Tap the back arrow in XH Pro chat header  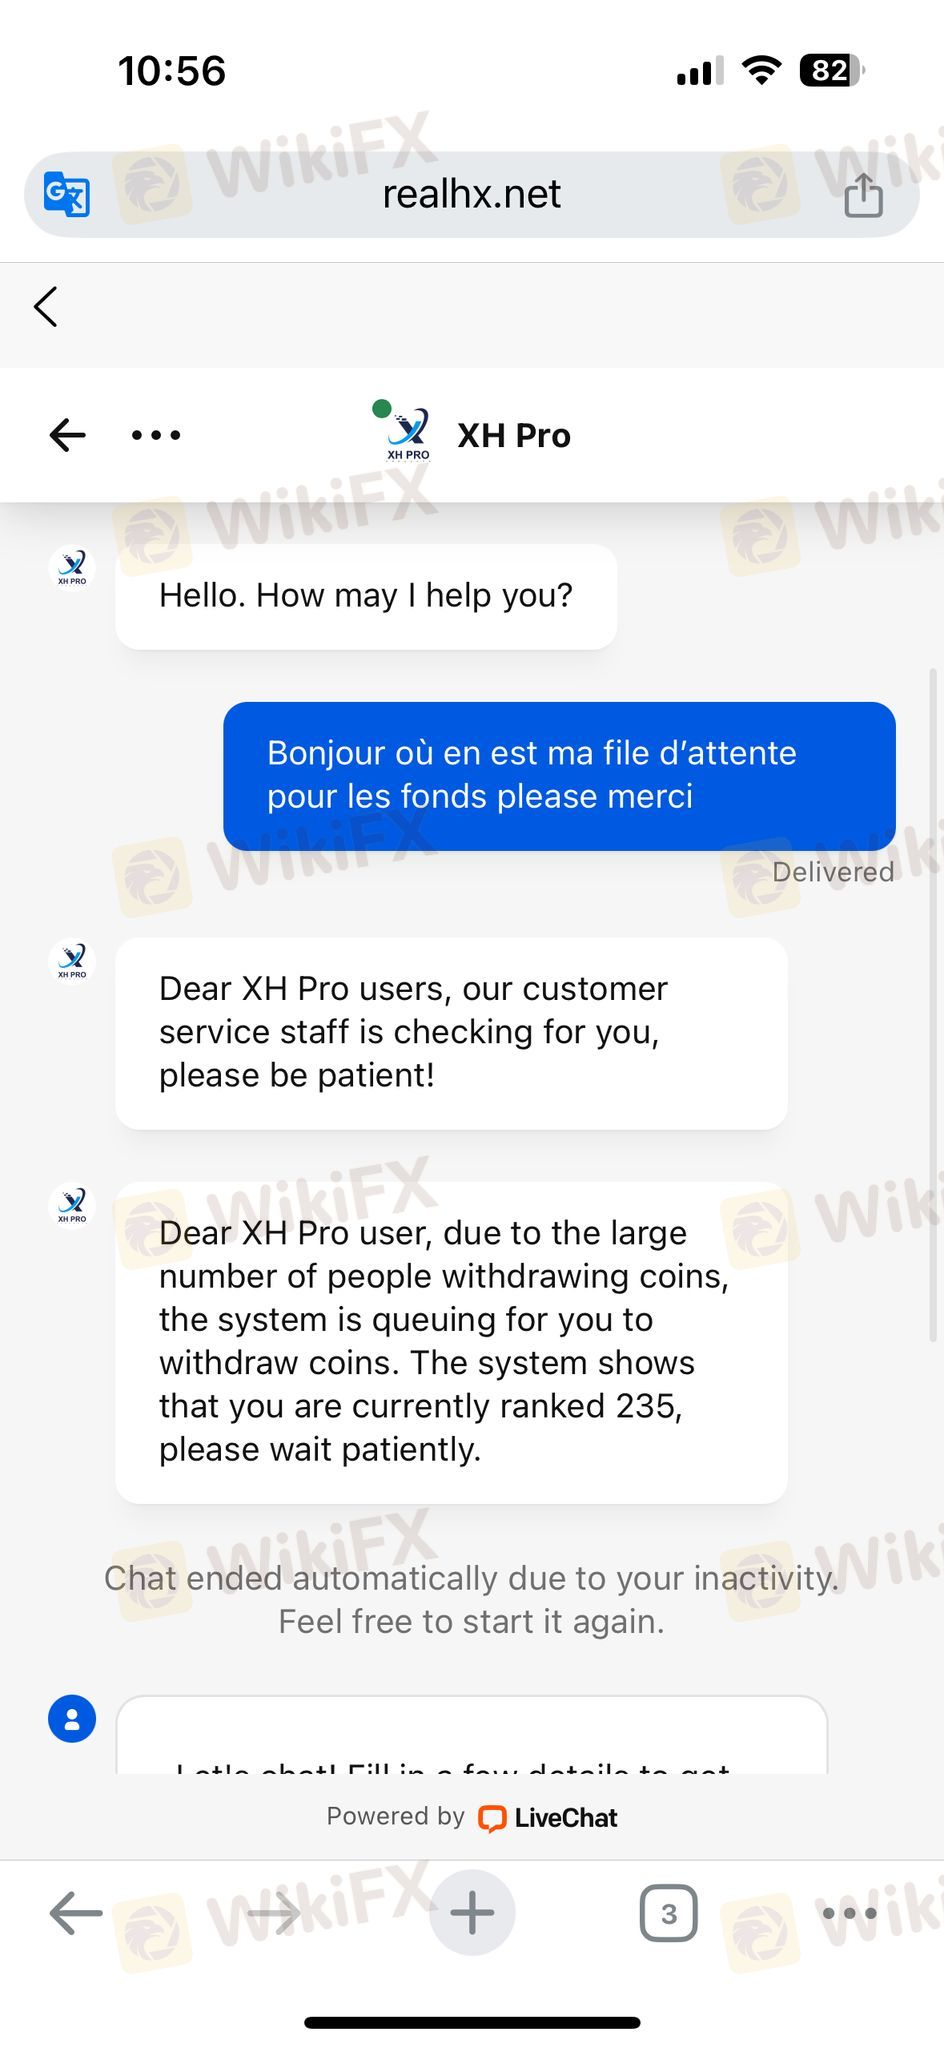(x=67, y=435)
